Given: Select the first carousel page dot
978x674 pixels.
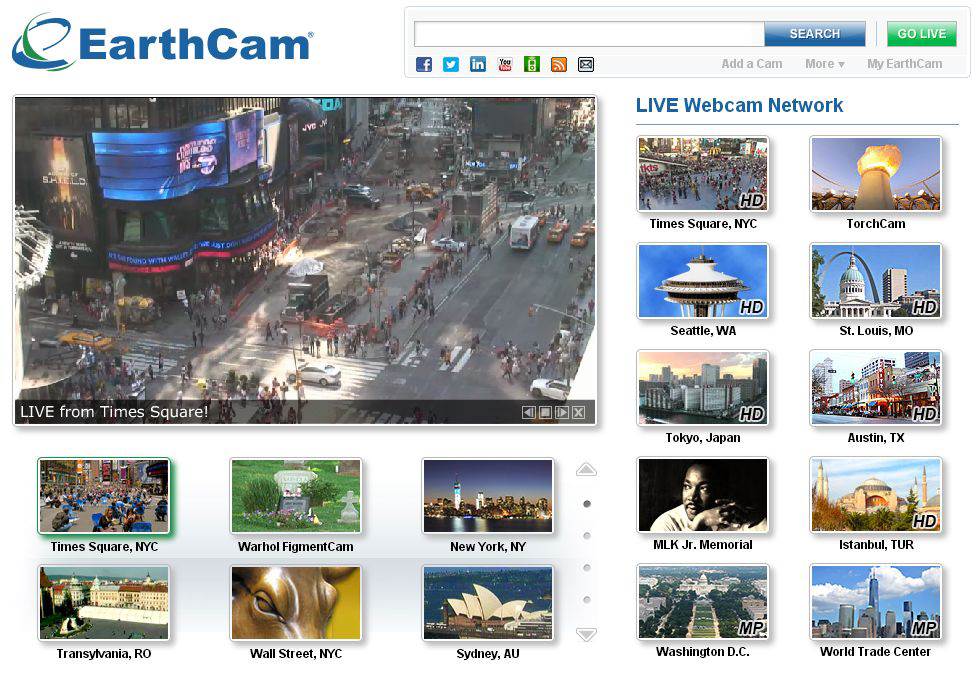Looking at the screenshot, I should click(587, 504).
